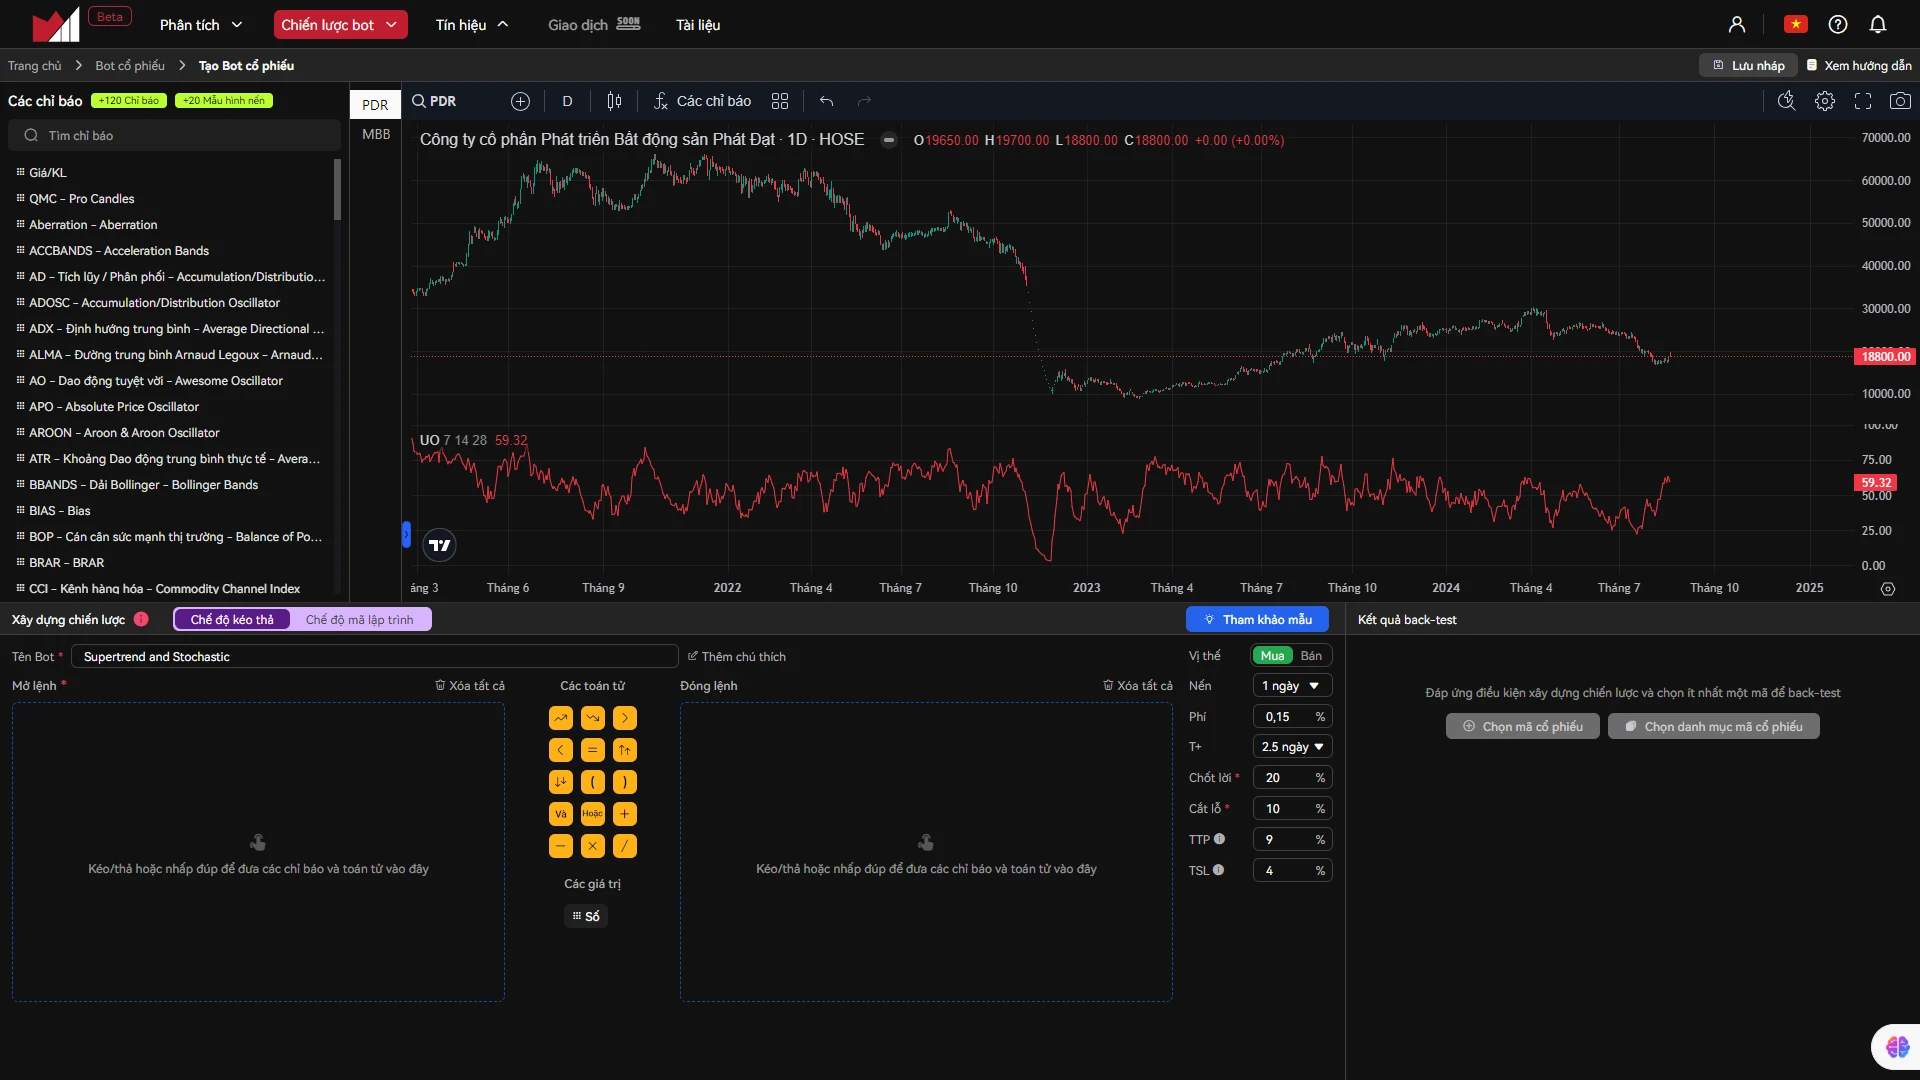The height and width of the screenshot is (1080, 1920).
Task: Click the Chốt lời percent field
Action: [x=1292, y=778]
